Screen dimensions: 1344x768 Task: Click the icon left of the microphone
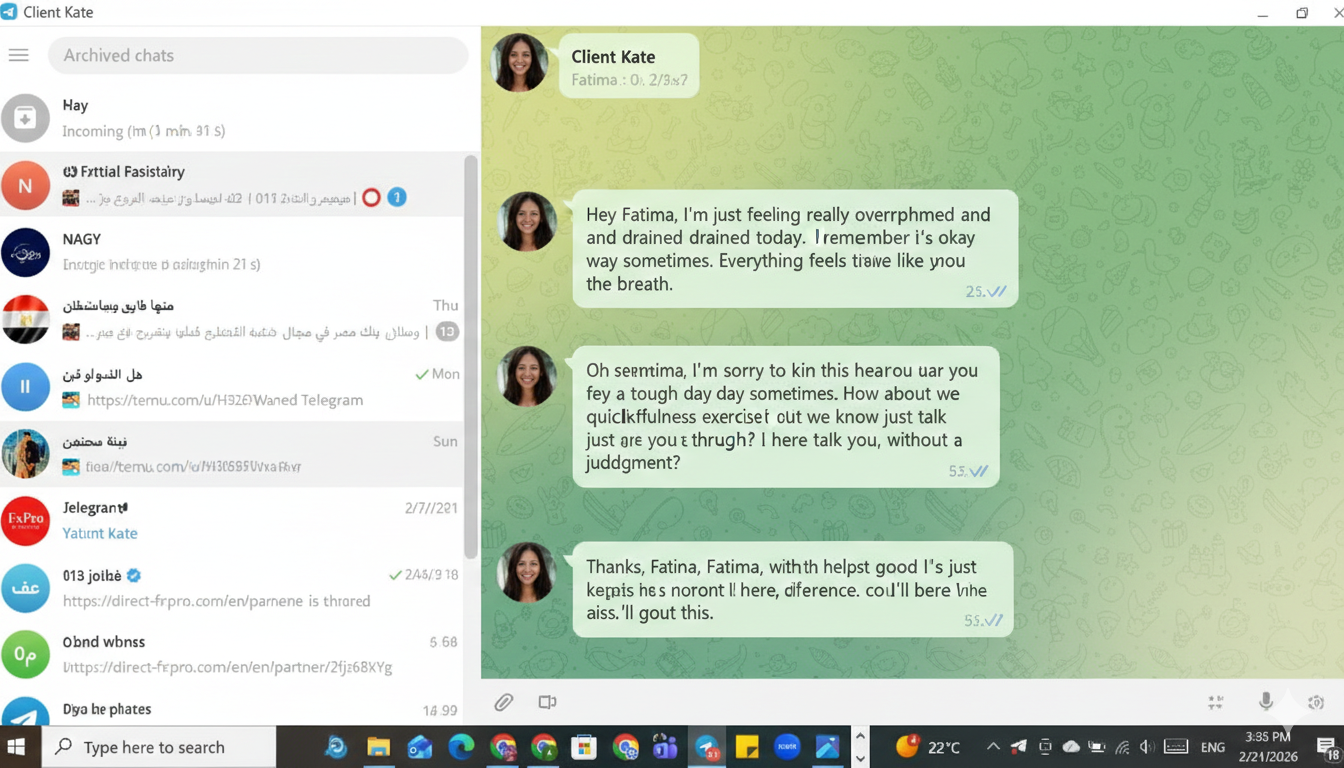pyautogui.click(x=1215, y=702)
